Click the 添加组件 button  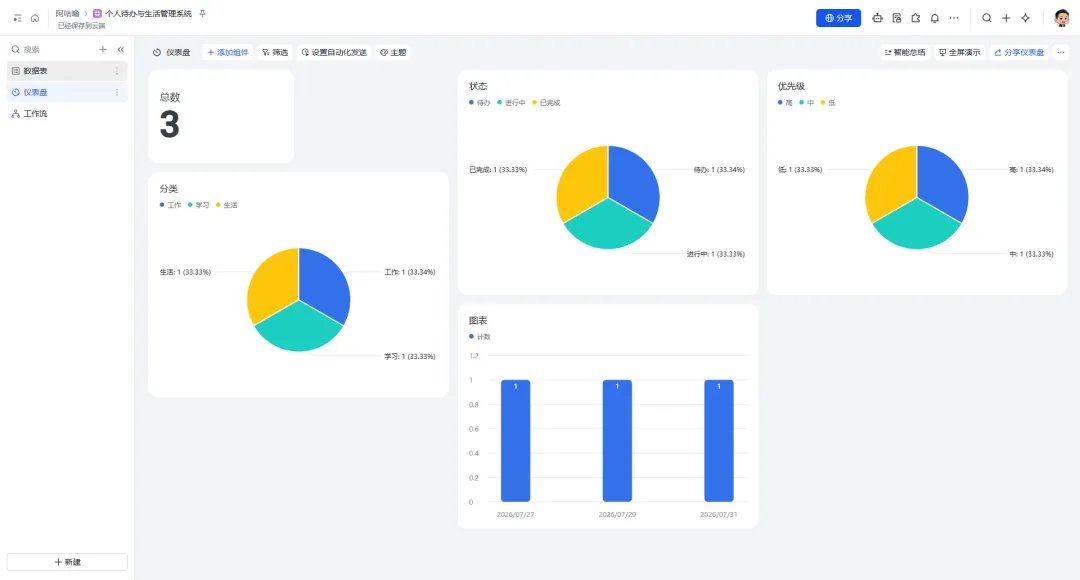pos(228,52)
